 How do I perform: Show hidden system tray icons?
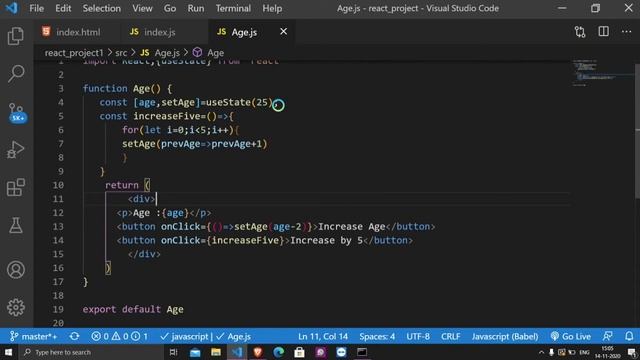[541, 352]
